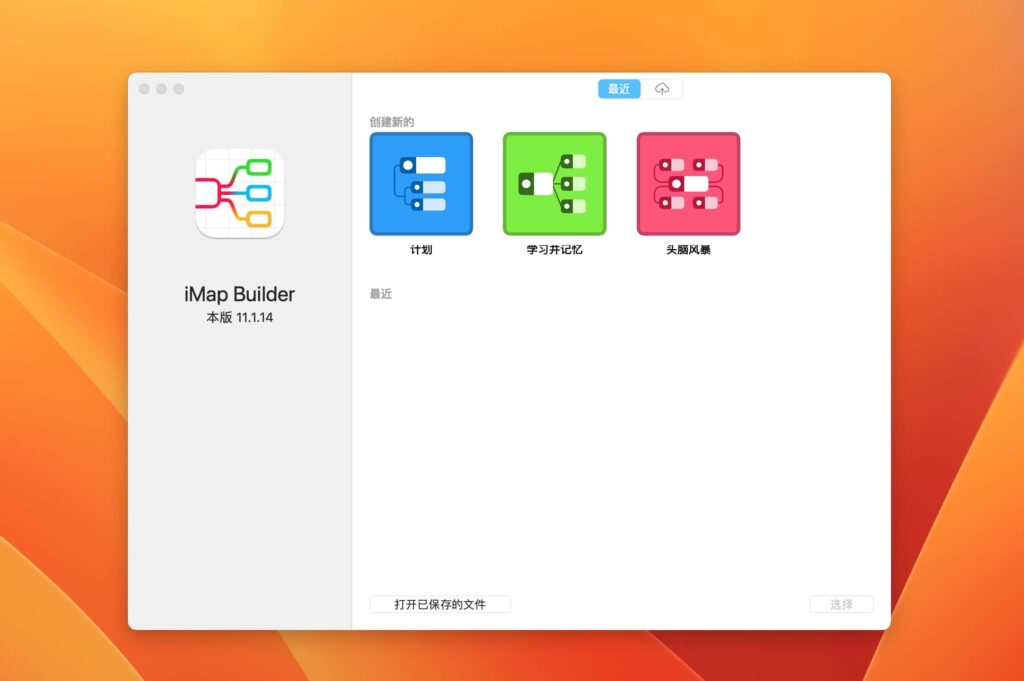The height and width of the screenshot is (681, 1024).
Task: Click the brainstorm diagram graphic
Action: coord(687,183)
